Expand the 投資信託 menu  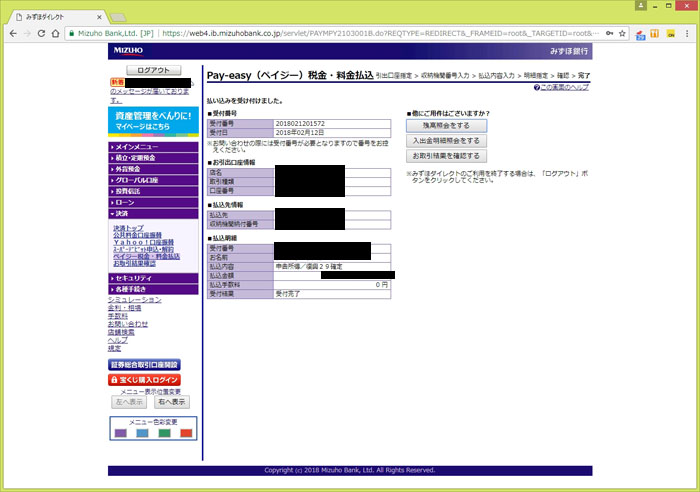(x=153, y=191)
